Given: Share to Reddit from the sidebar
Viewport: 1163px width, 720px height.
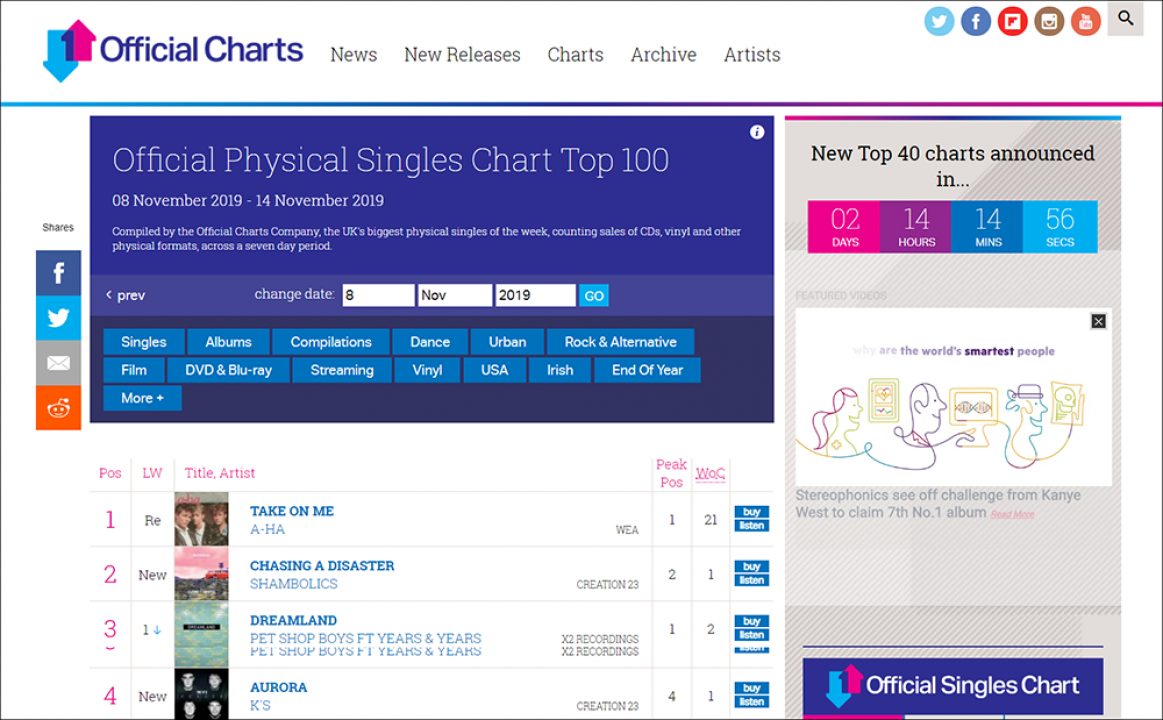Looking at the screenshot, I should click(59, 408).
